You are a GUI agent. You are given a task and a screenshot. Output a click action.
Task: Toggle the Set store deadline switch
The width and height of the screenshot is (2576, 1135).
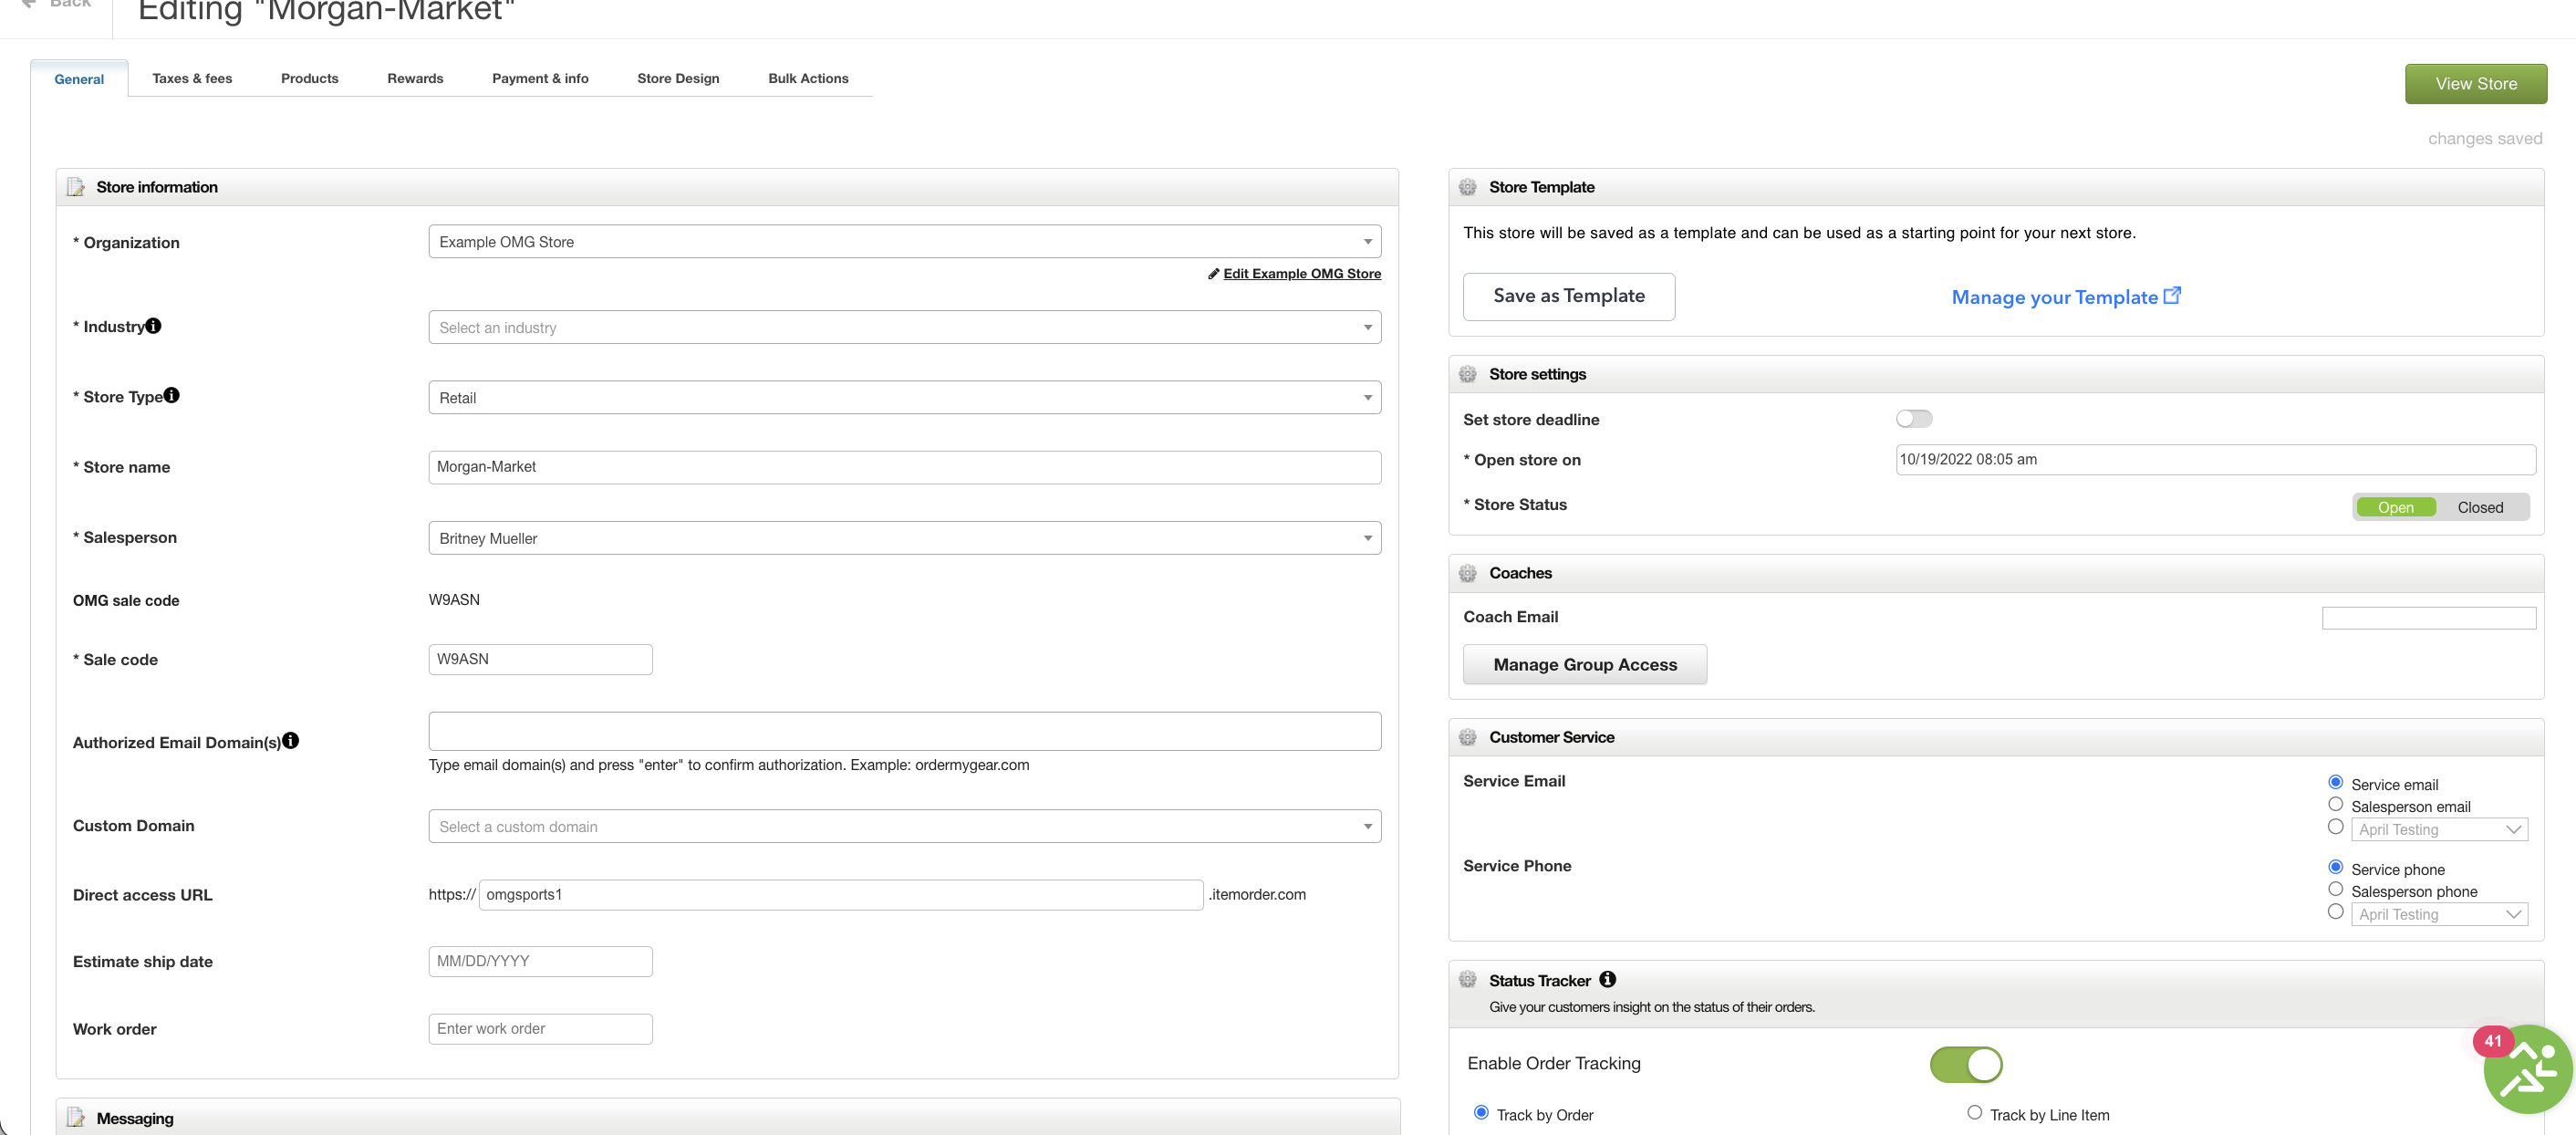pos(1914,419)
